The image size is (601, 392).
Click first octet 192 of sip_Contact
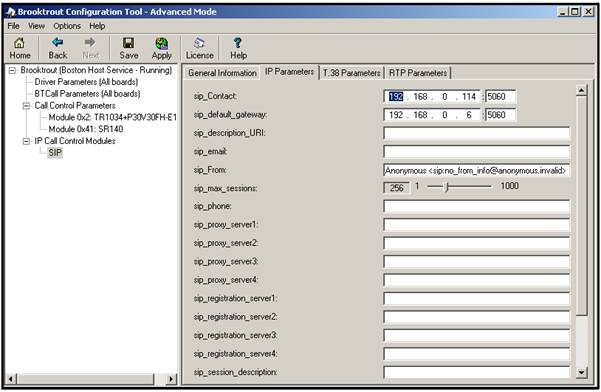pos(396,97)
